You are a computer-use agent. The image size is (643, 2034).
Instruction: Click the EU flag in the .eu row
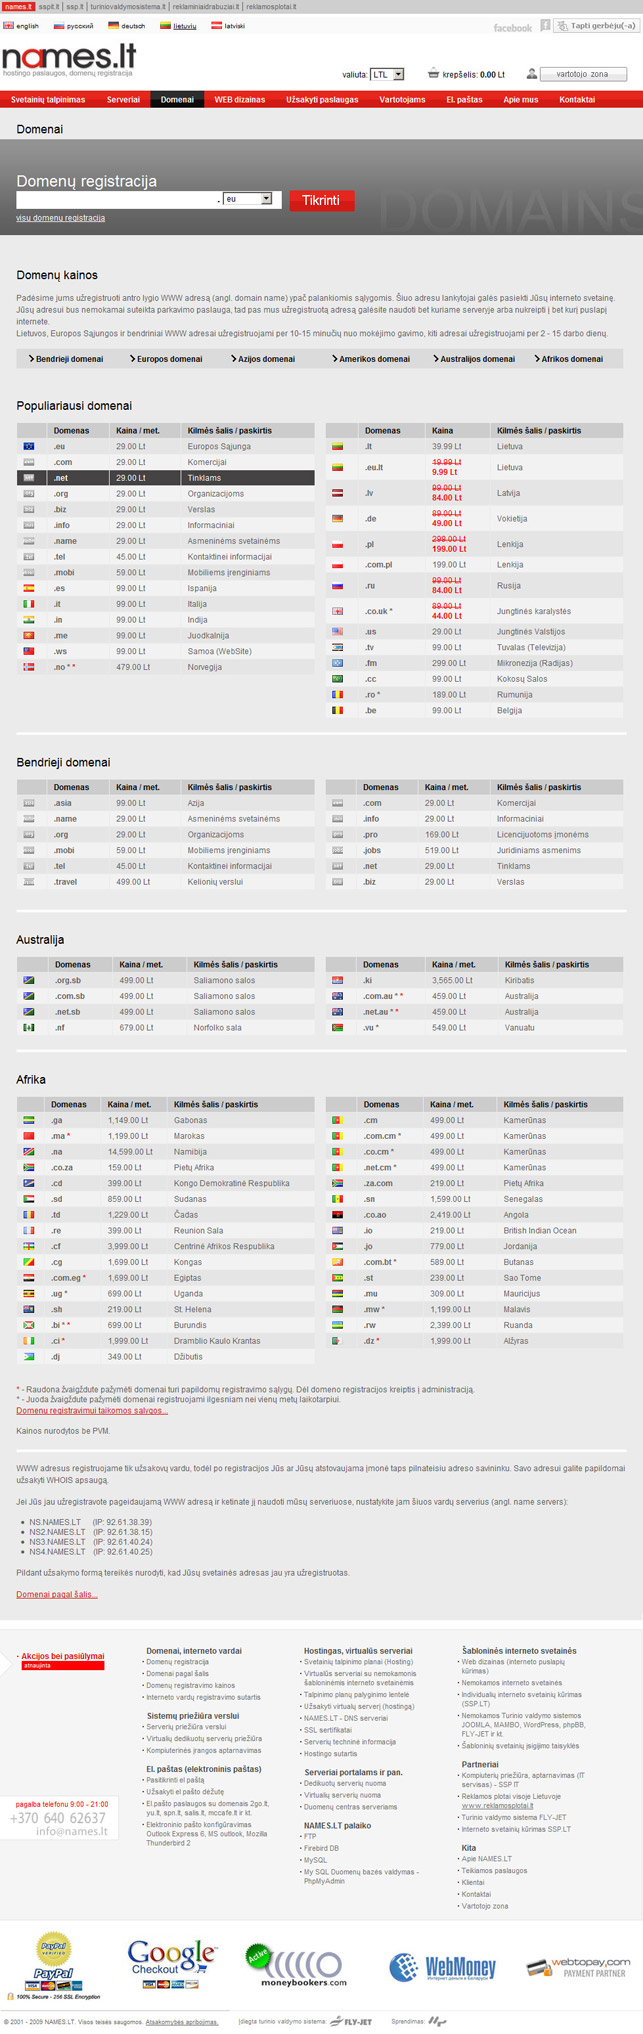[x=29, y=446]
